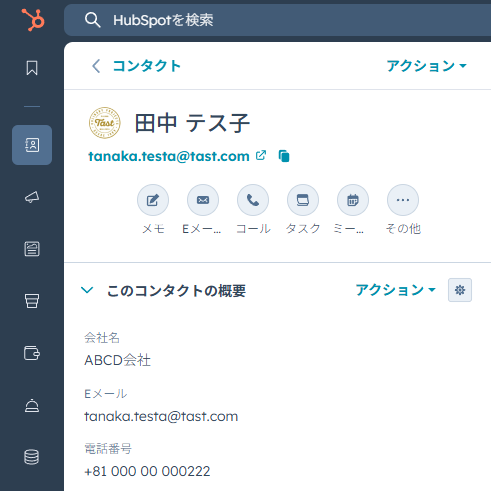Open overview section gear settings
This screenshot has width=491, height=491.
click(460, 290)
